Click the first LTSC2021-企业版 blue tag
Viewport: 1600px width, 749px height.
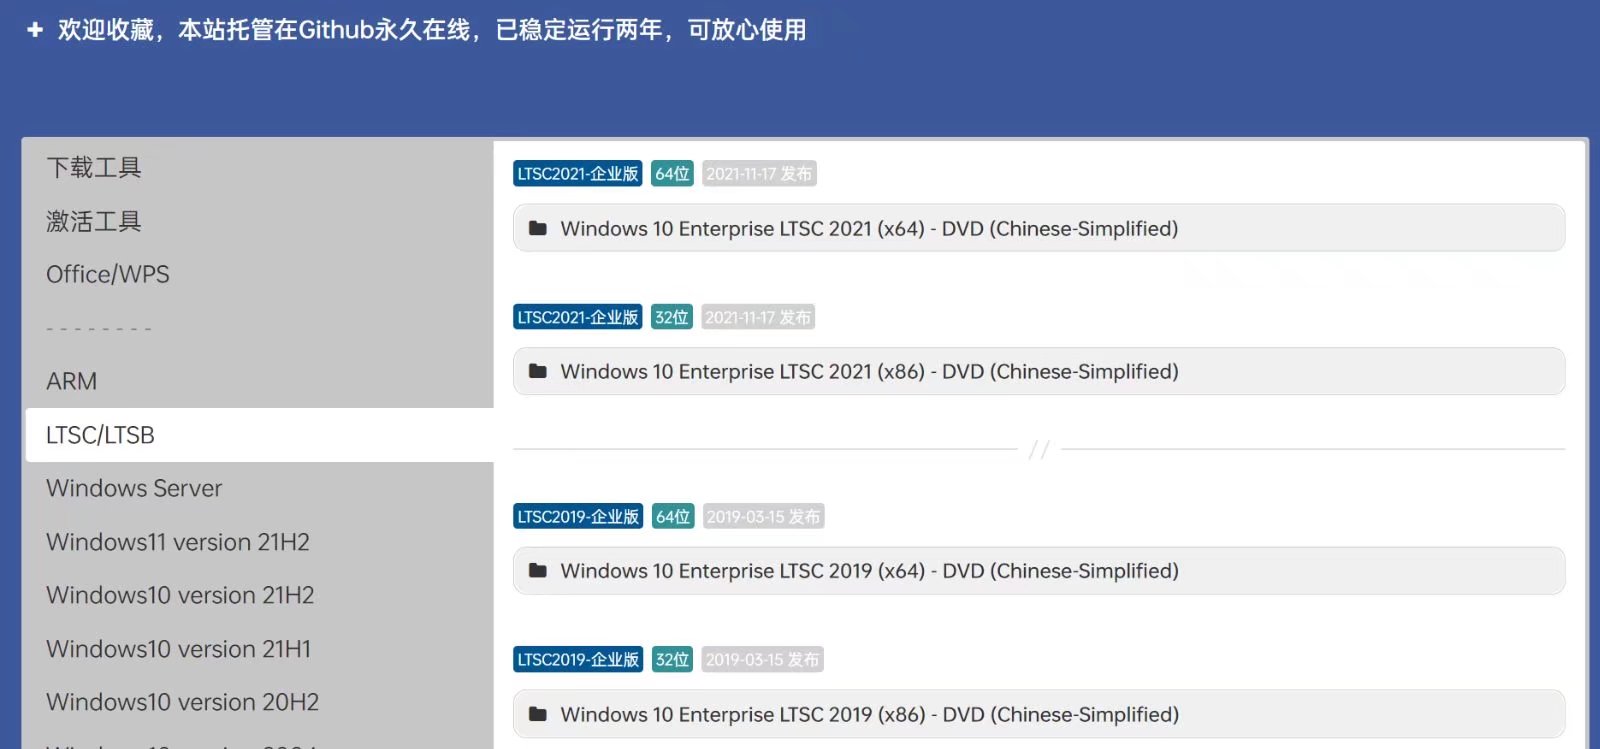(x=578, y=174)
